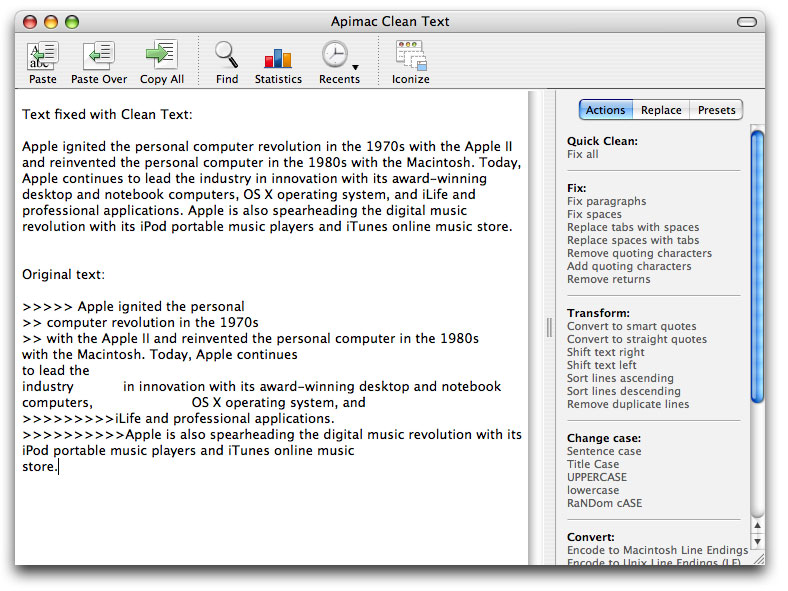Click the 'Text fixed with Clean Text:' line
The image size is (788, 591).
pyautogui.click(x=107, y=115)
